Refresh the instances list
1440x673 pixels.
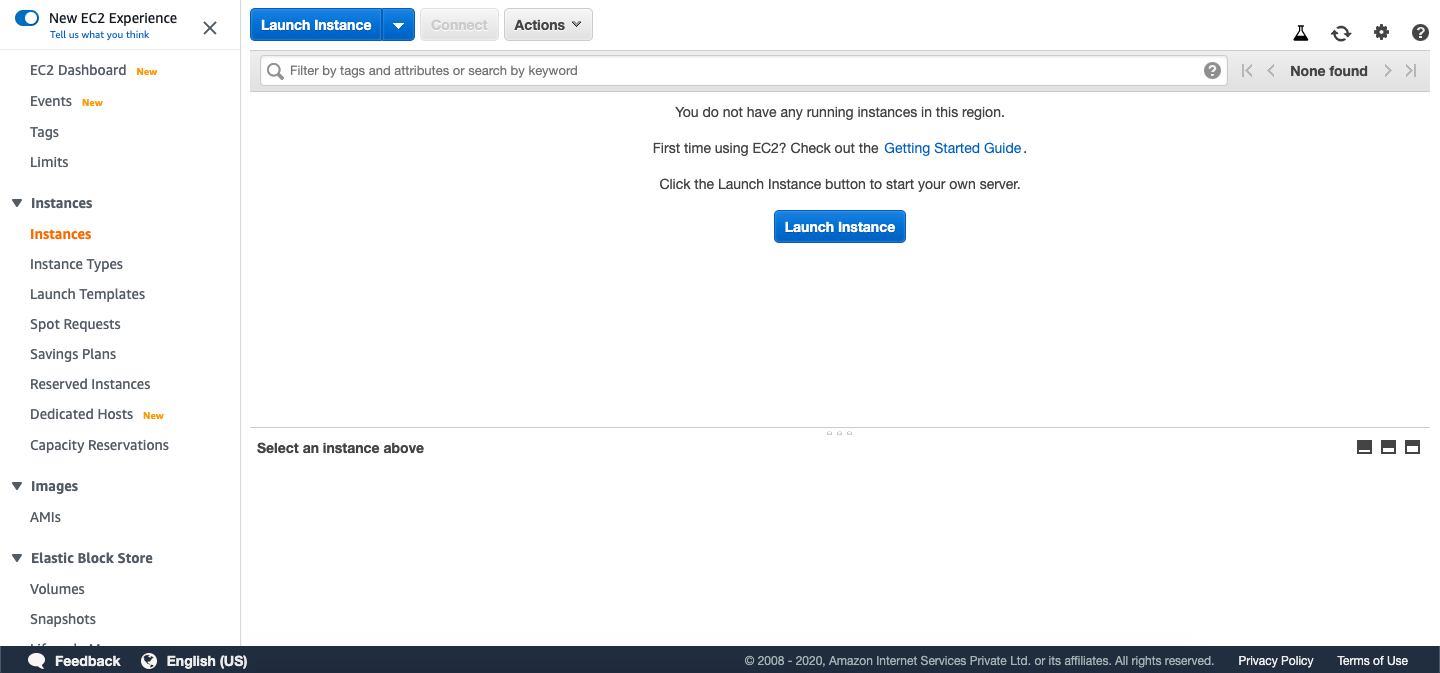(1341, 33)
